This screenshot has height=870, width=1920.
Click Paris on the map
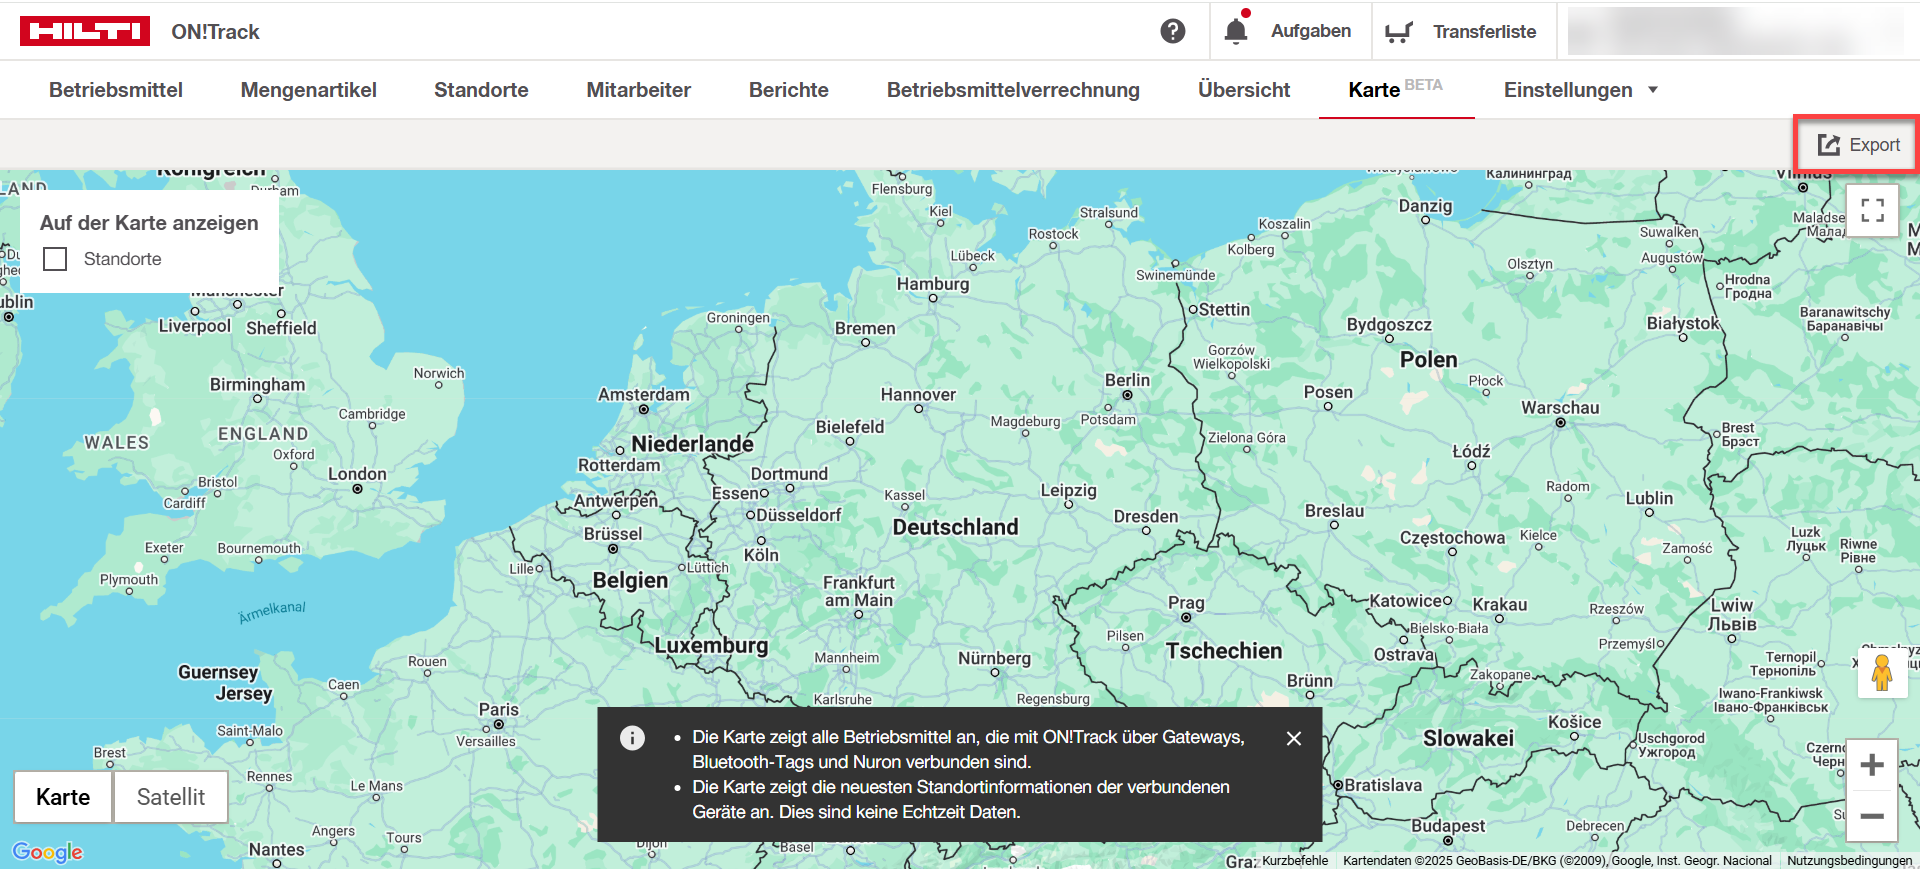tap(499, 709)
